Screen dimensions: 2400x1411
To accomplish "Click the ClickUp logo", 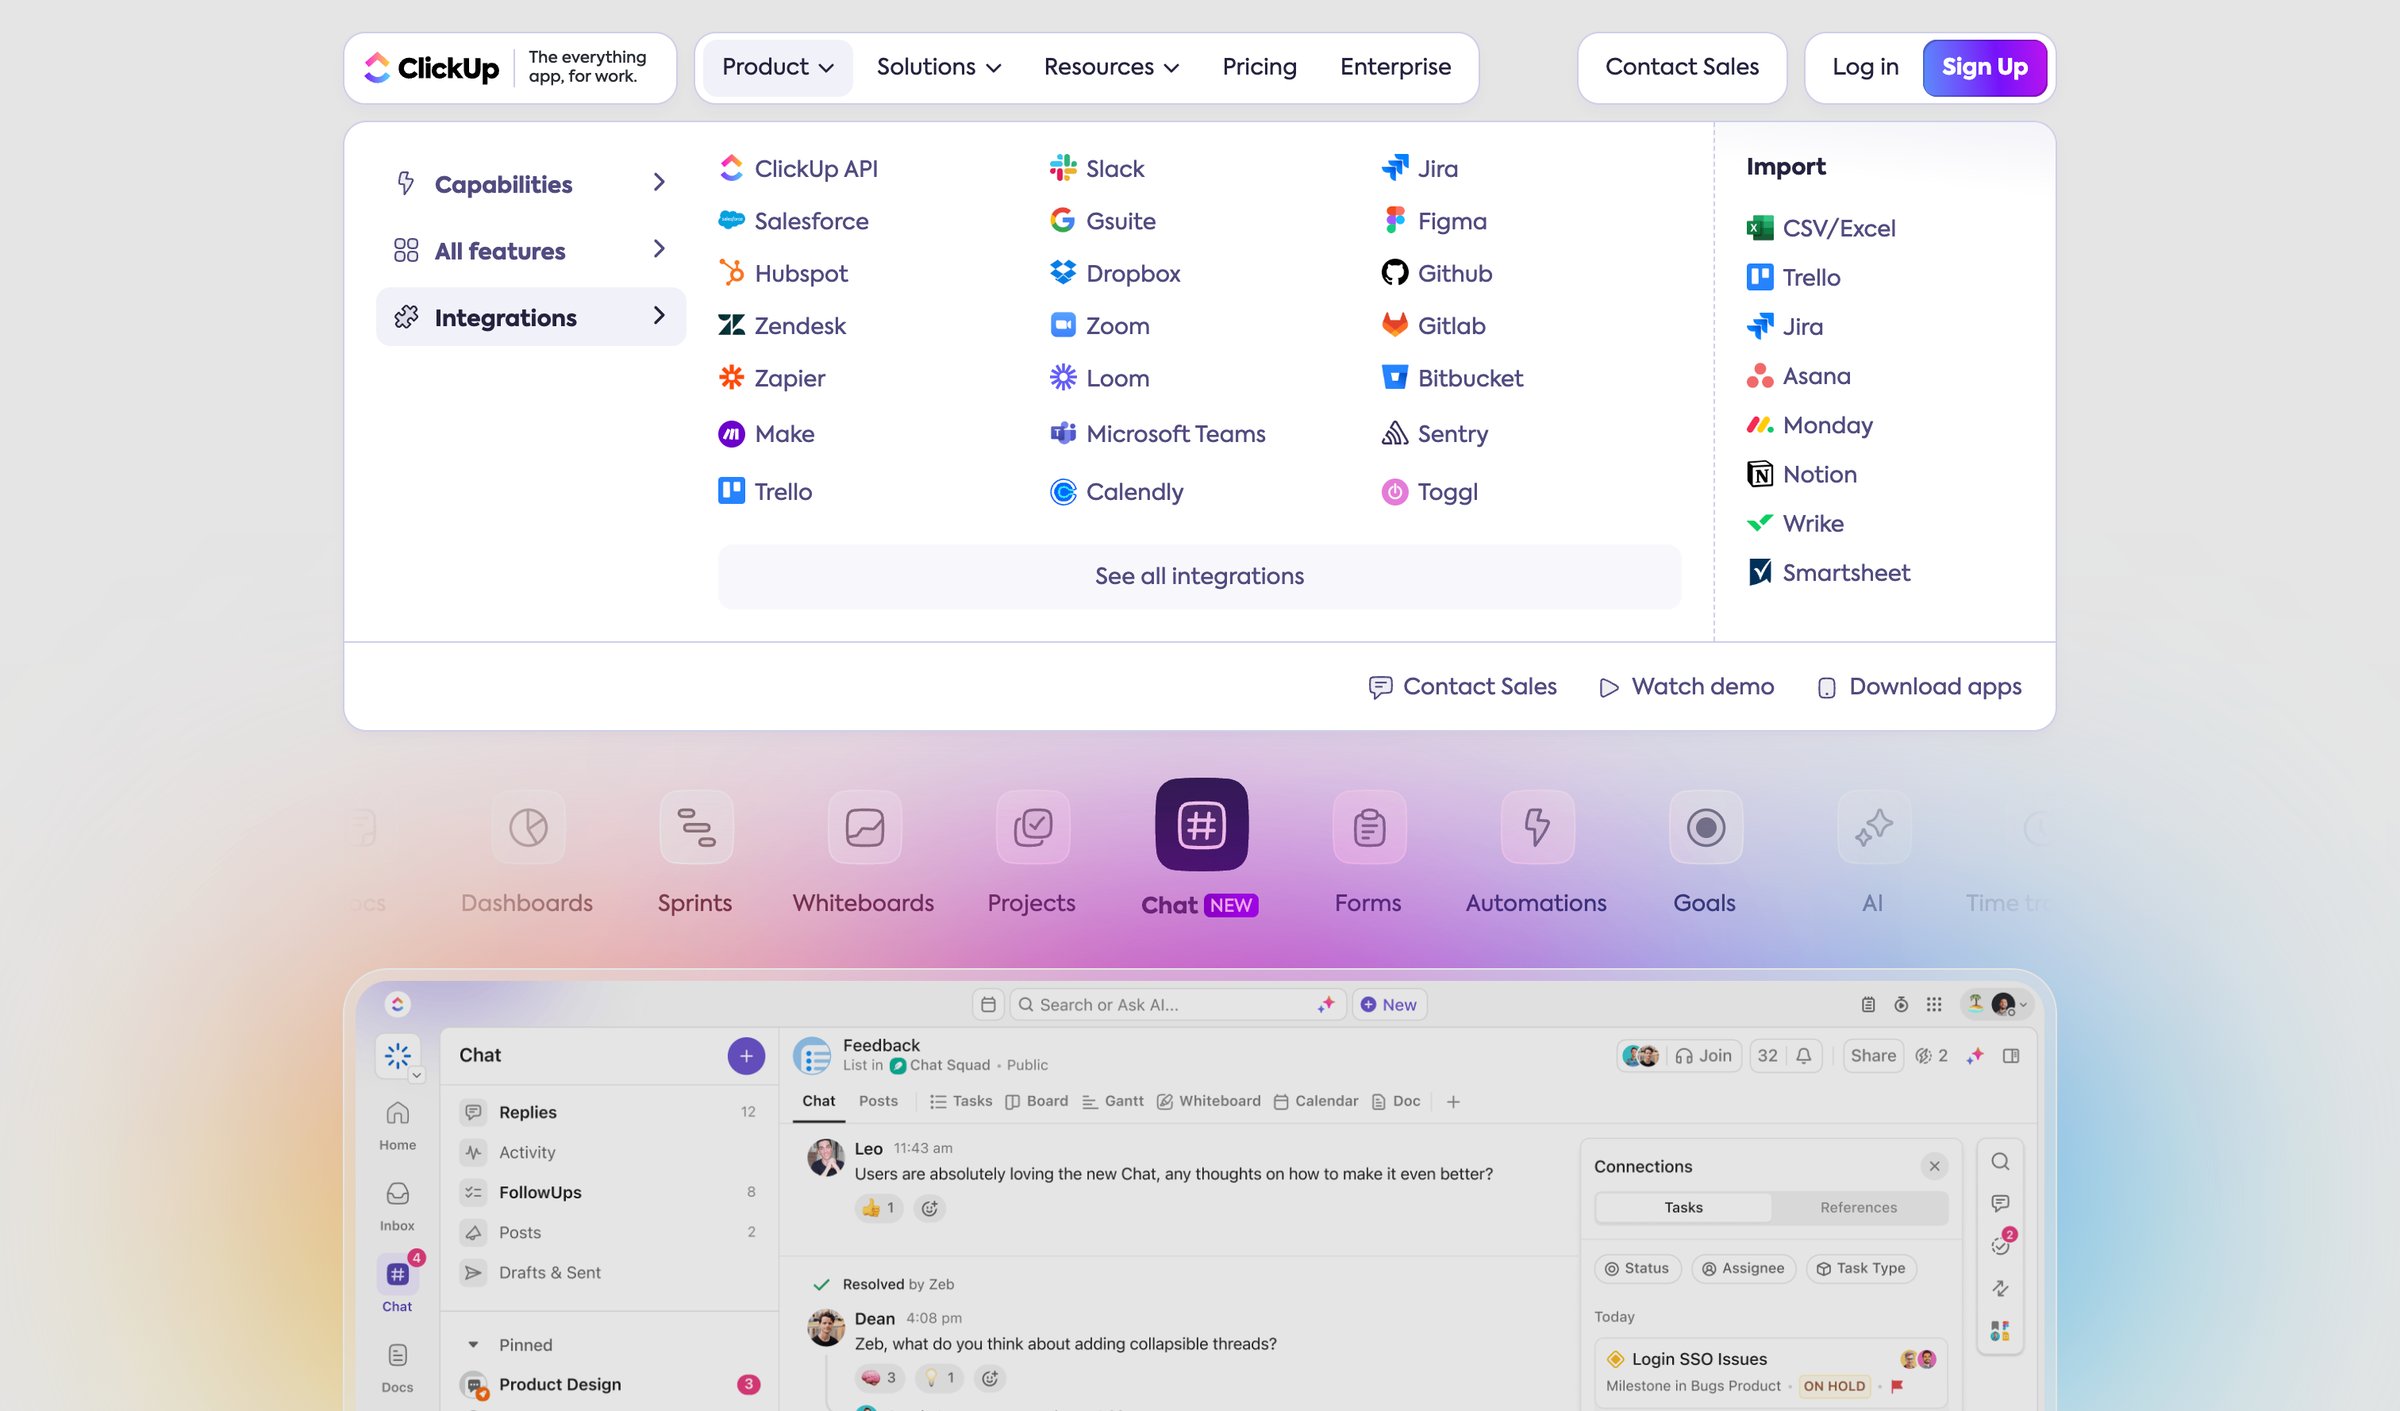I will pyautogui.click(x=431, y=67).
